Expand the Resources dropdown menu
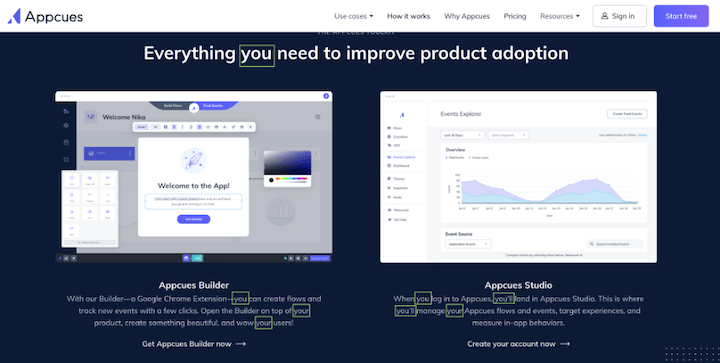Screen dimensions: 720x363 pyautogui.click(x=560, y=16)
